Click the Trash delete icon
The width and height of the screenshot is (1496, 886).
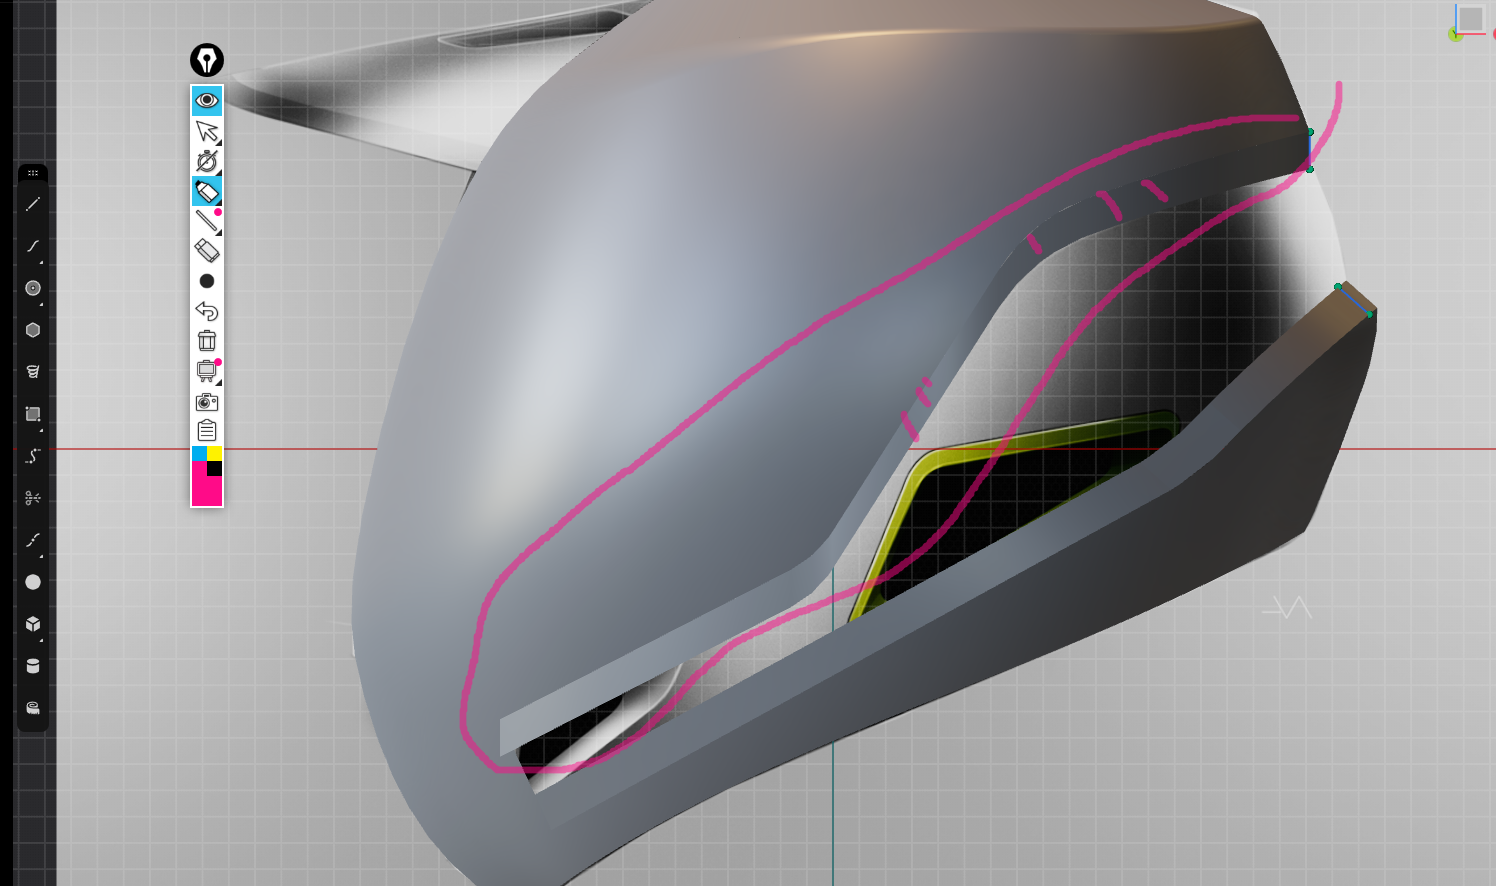coord(206,339)
